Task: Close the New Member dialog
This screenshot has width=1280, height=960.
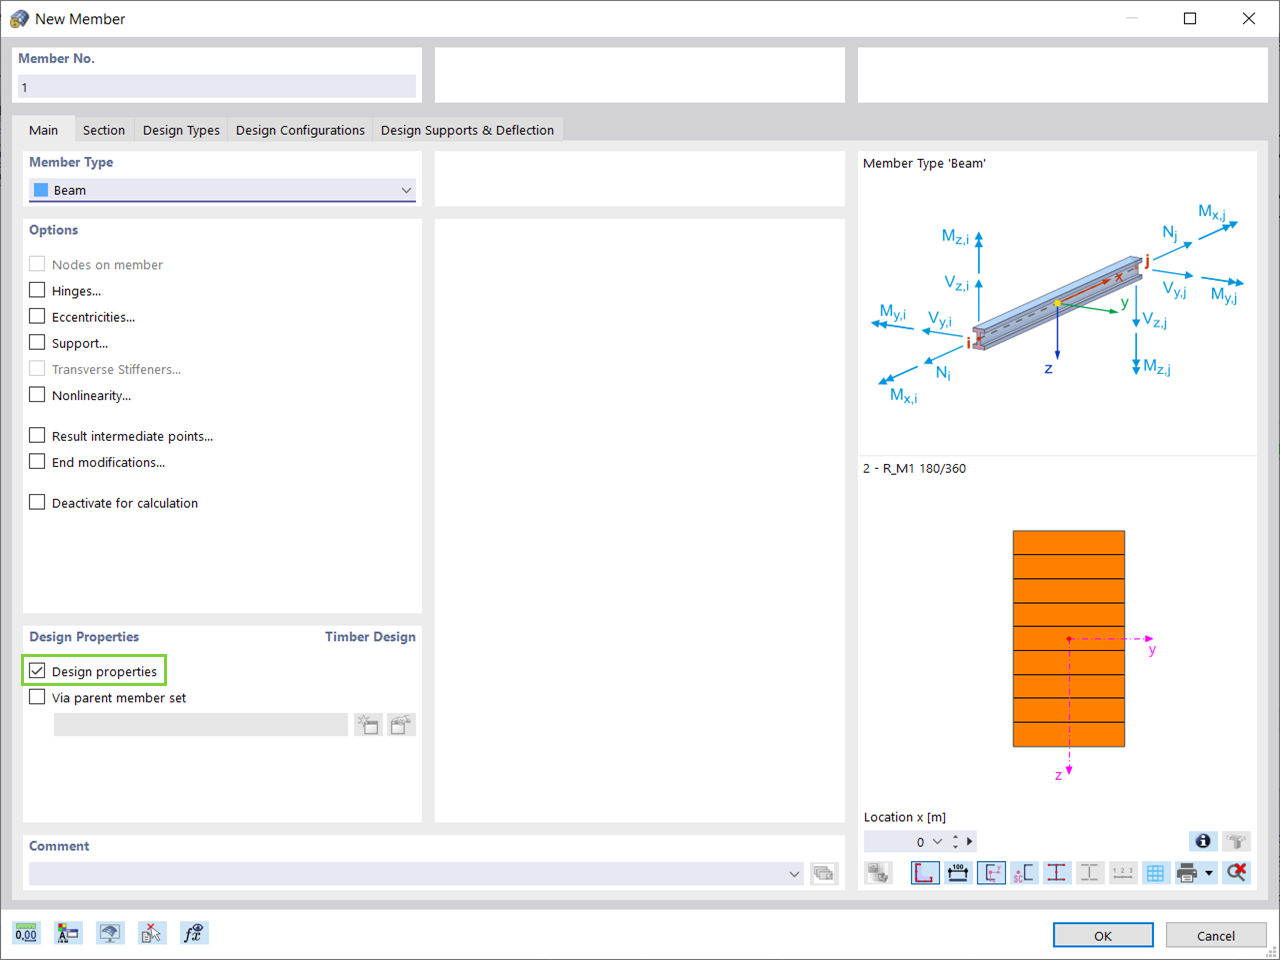Action: click(1248, 18)
